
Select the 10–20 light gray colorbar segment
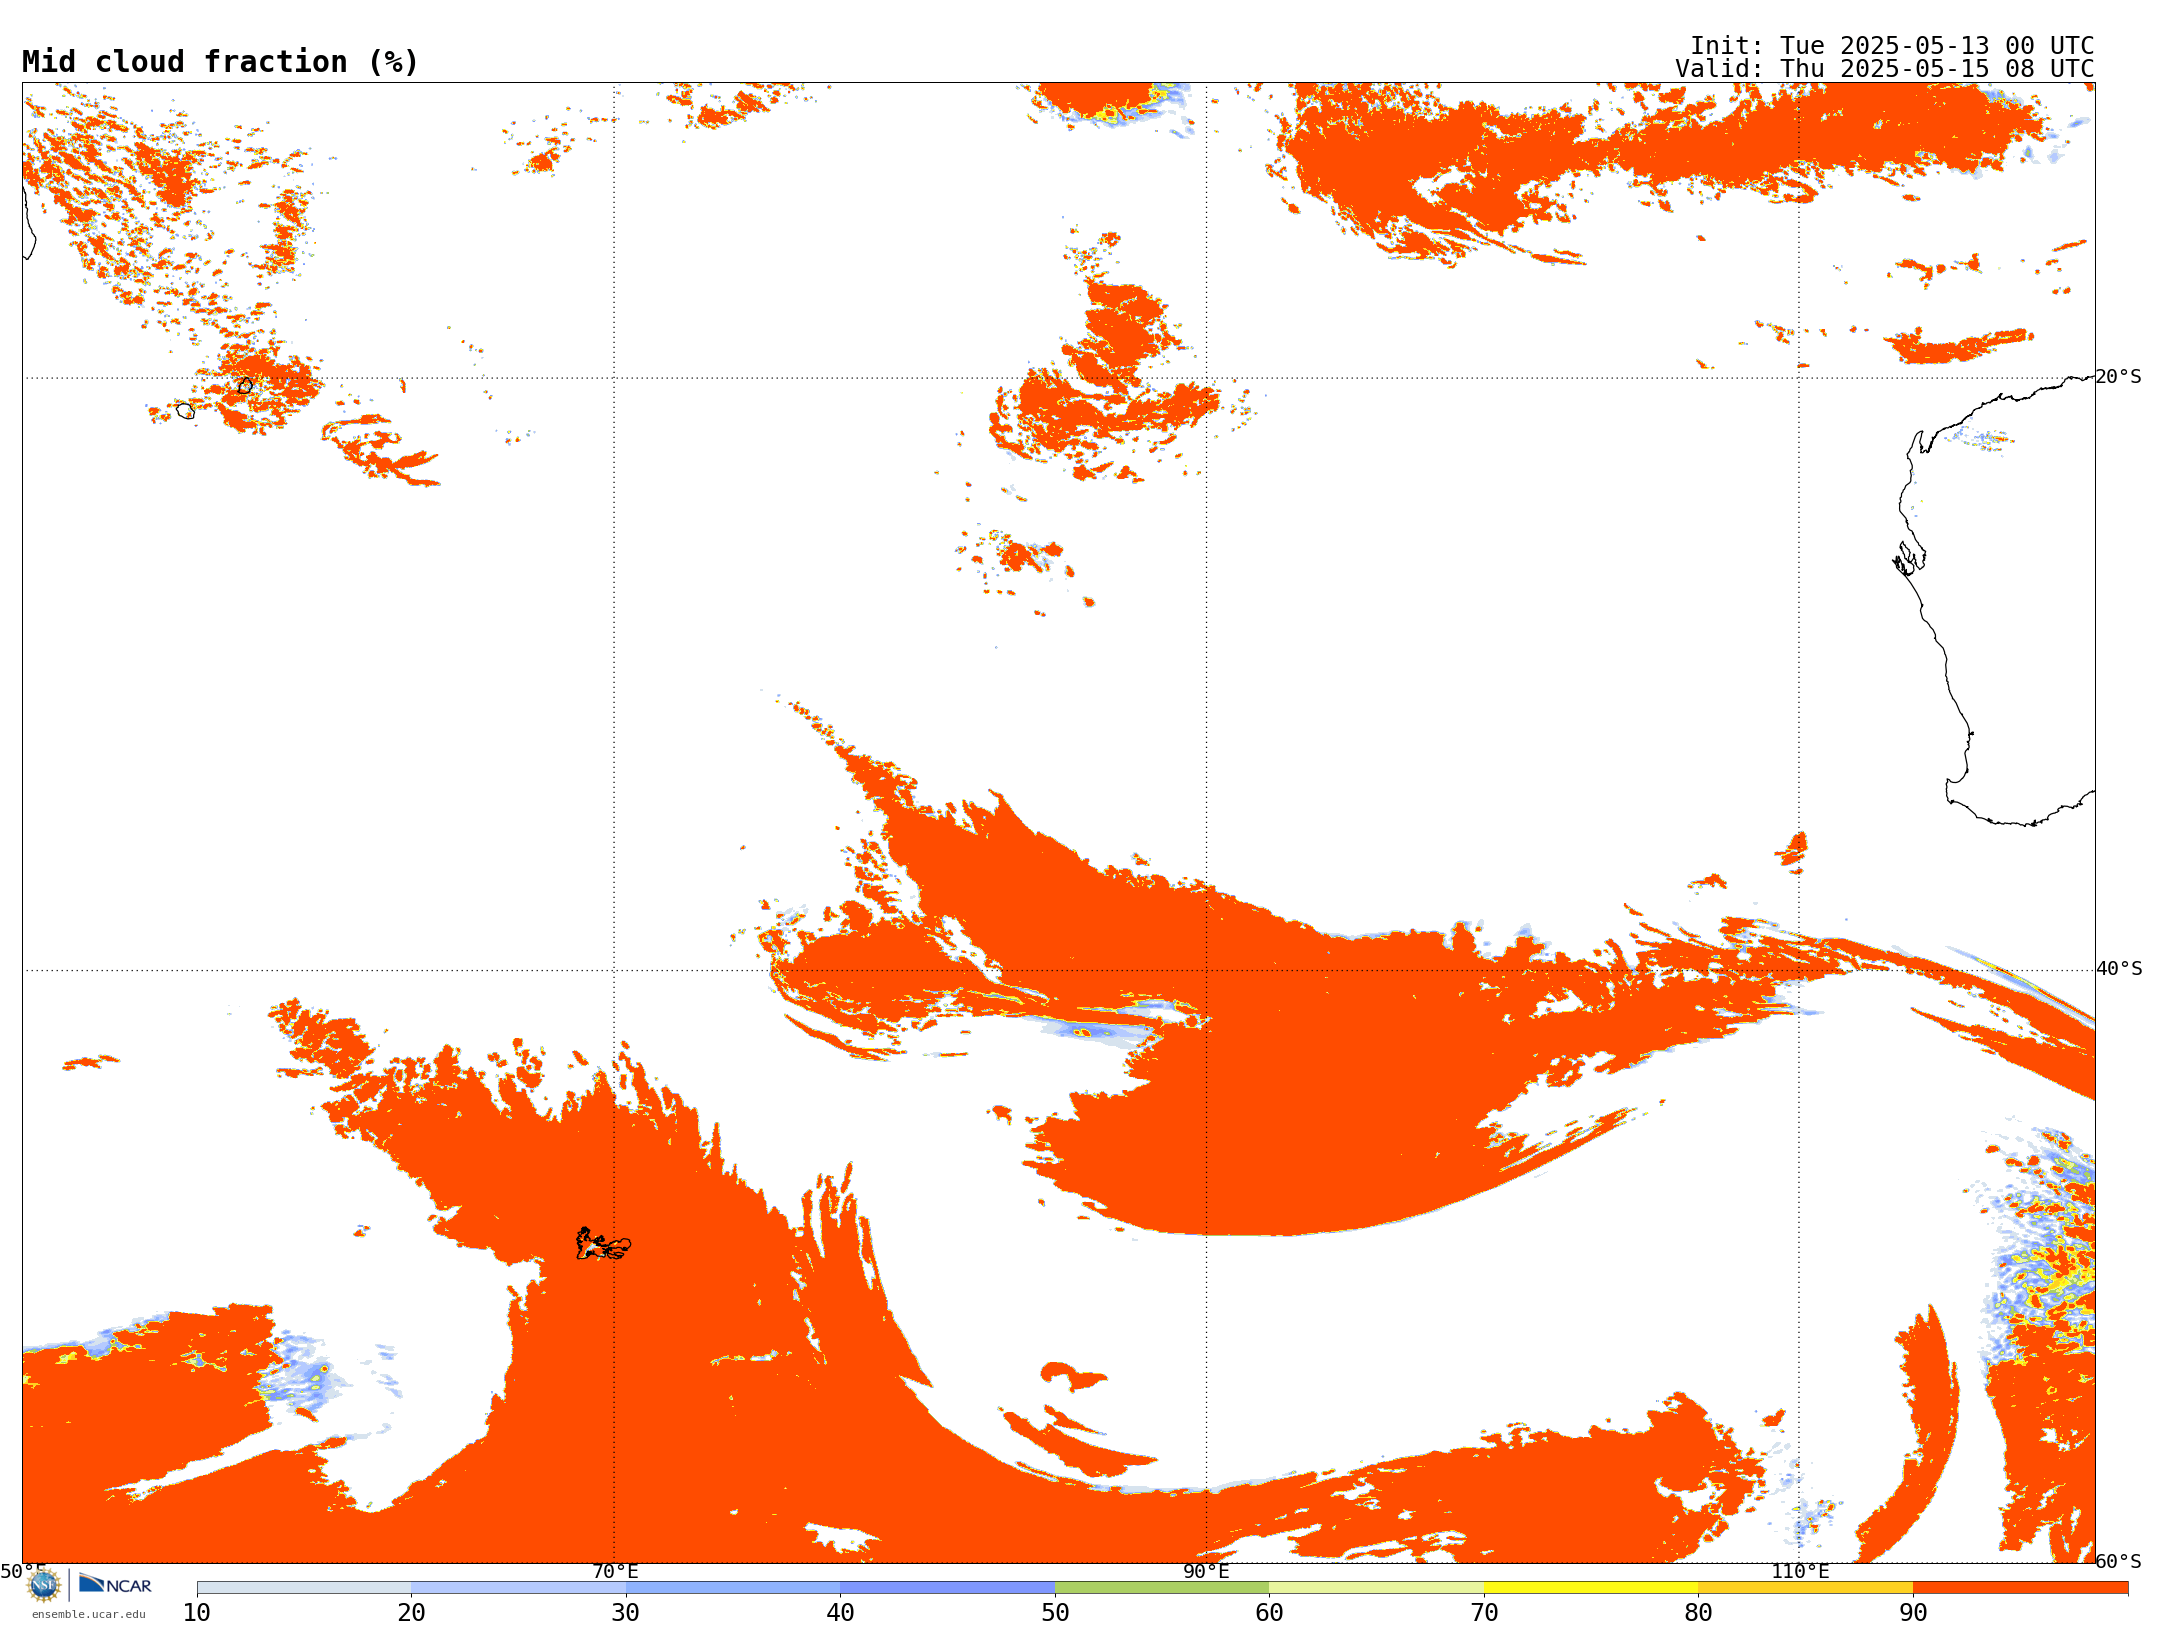click(x=304, y=1588)
